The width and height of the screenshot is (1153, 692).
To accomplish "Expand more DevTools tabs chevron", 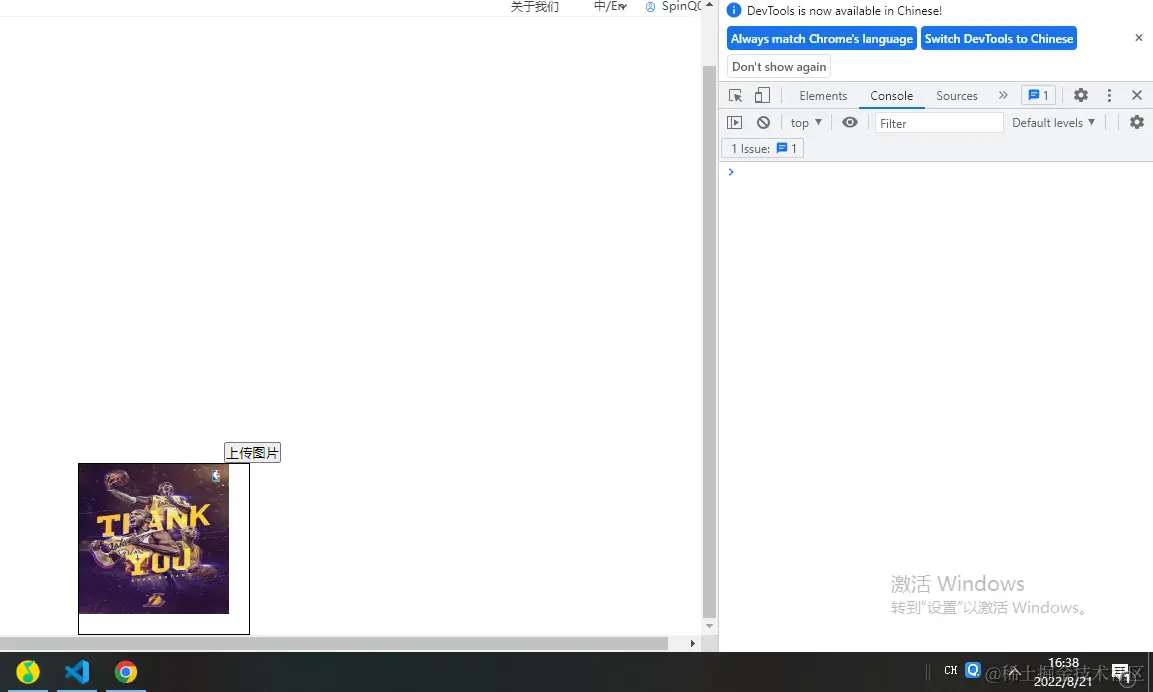I will pyautogui.click(x=1002, y=95).
